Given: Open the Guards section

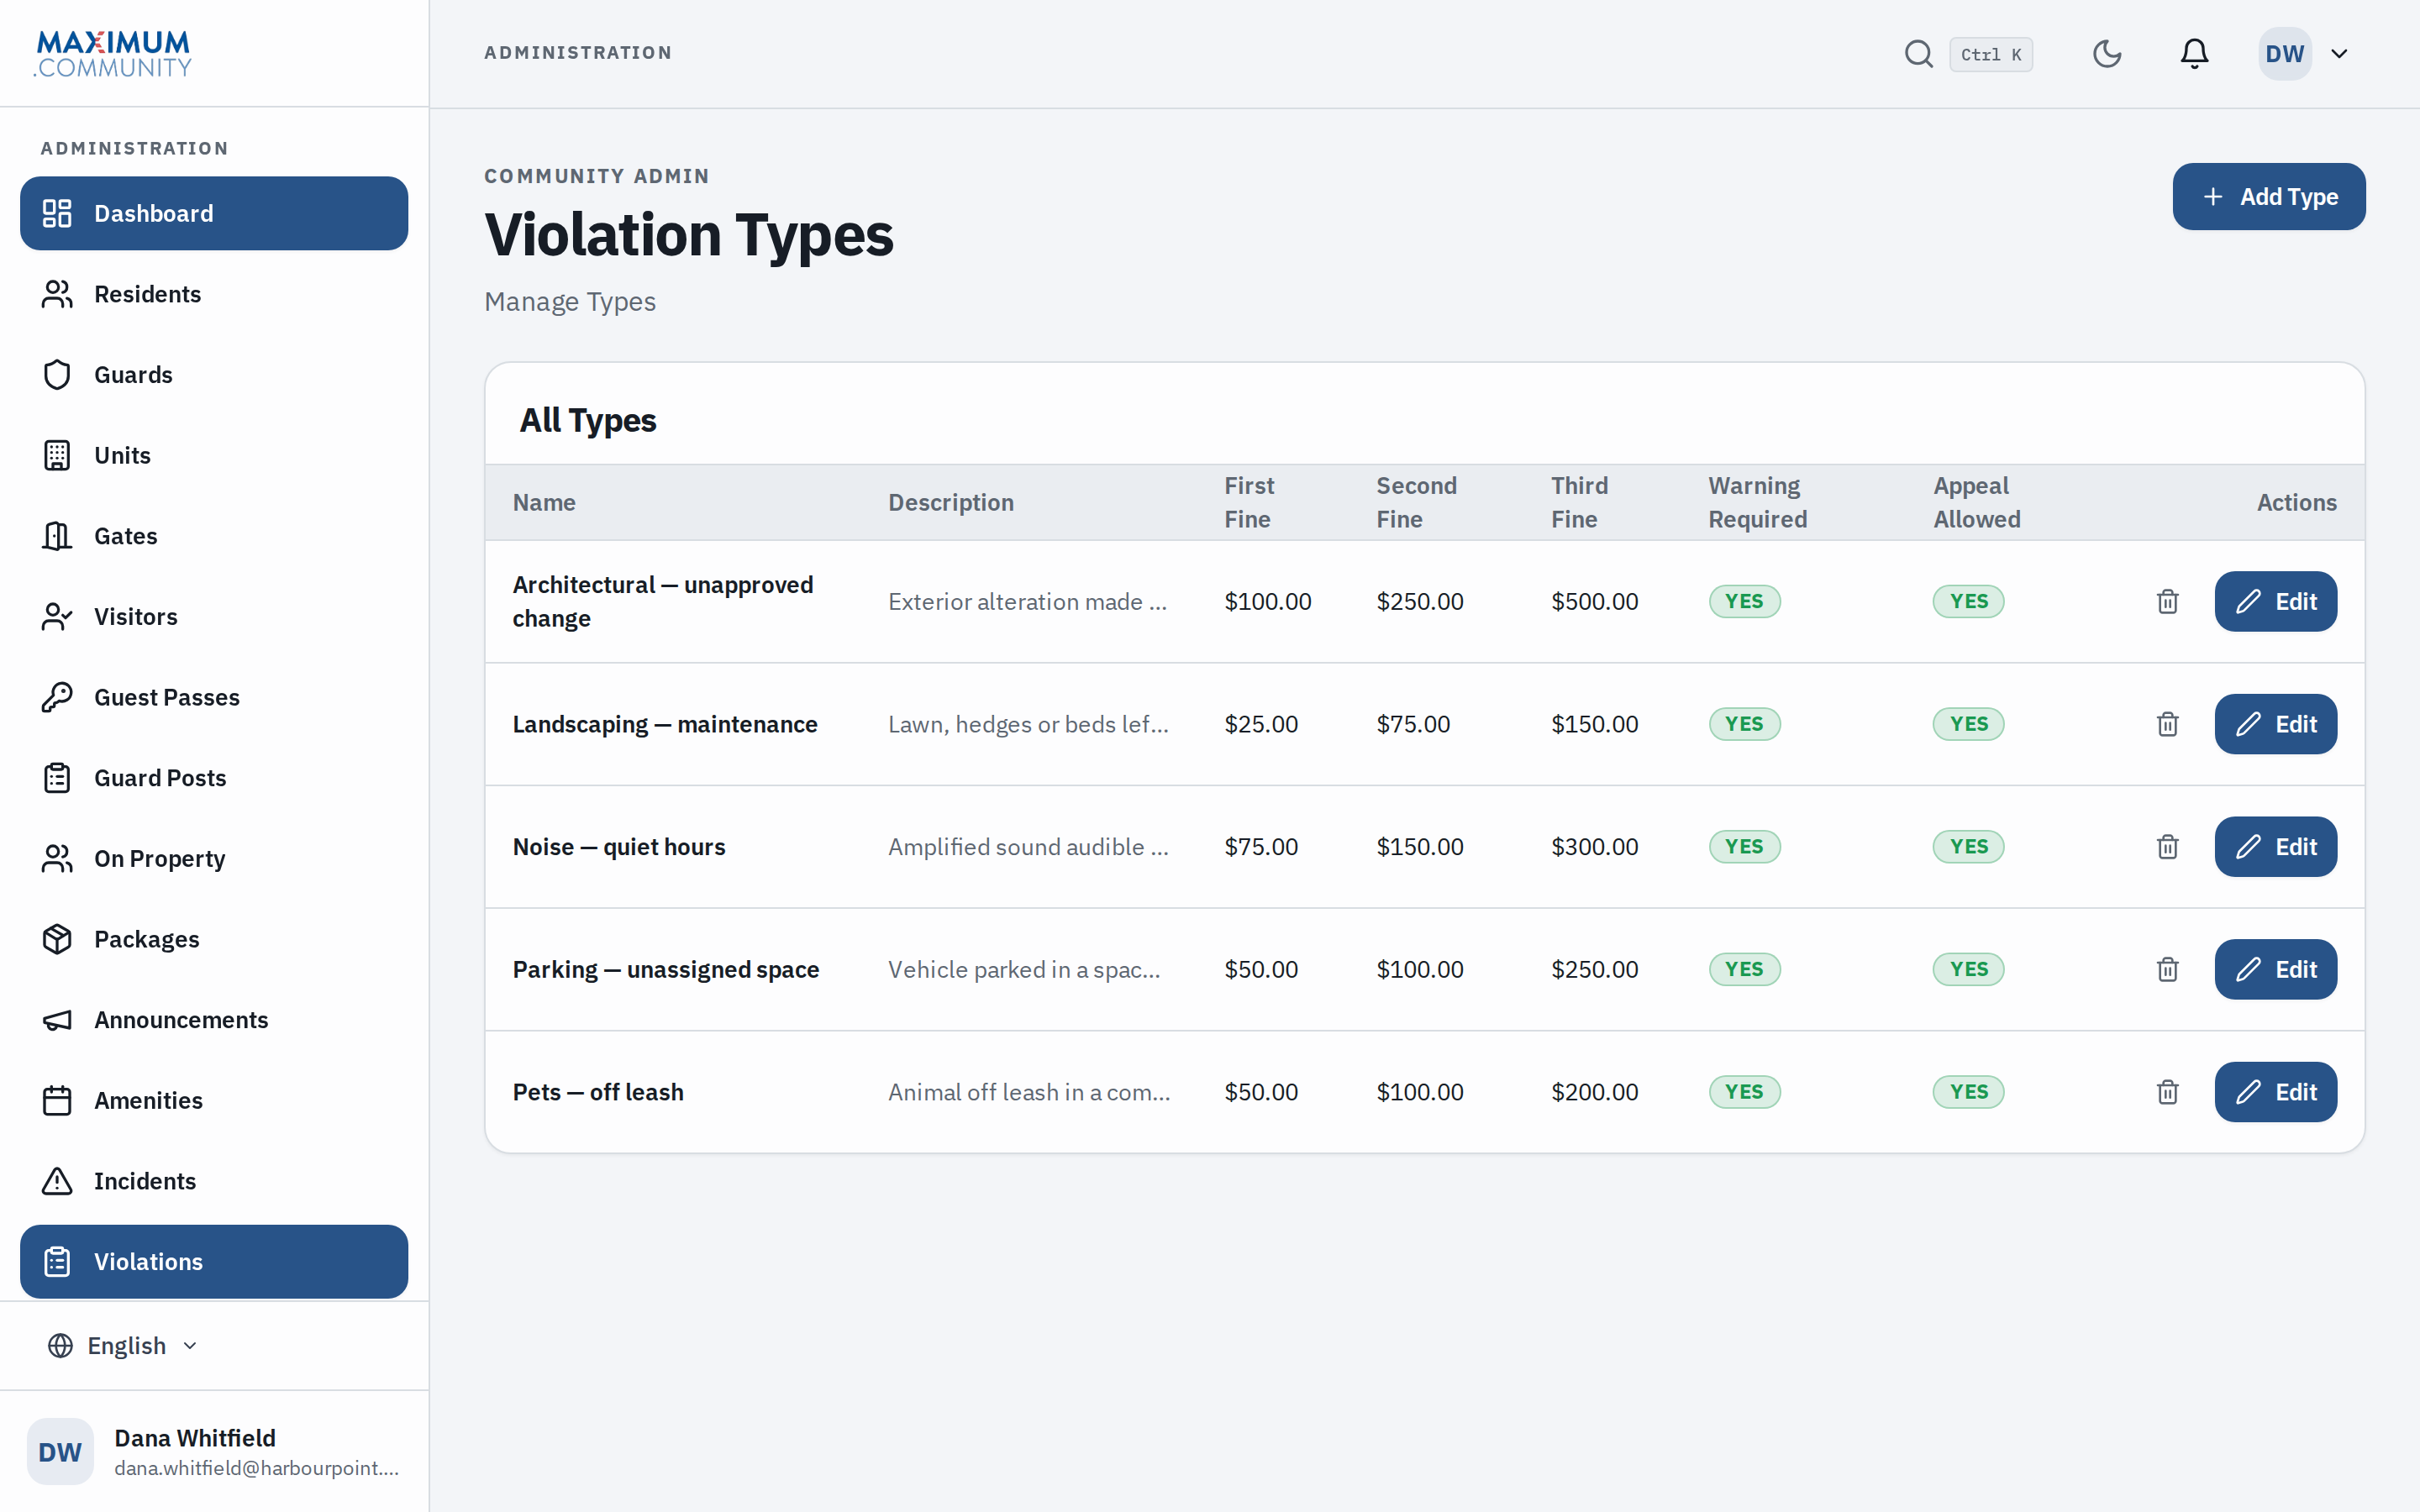Looking at the screenshot, I should pos(214,375).
